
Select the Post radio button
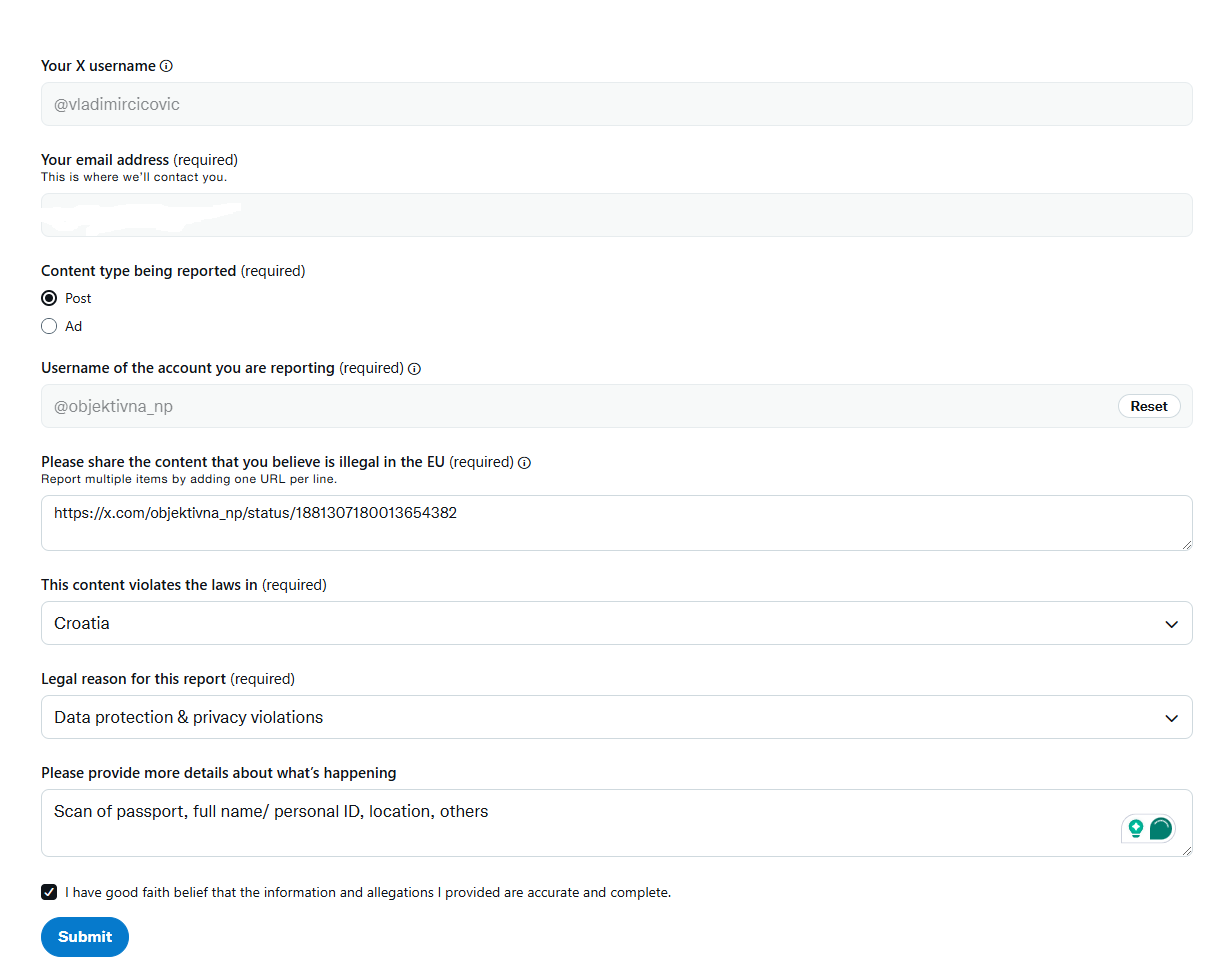49,298
